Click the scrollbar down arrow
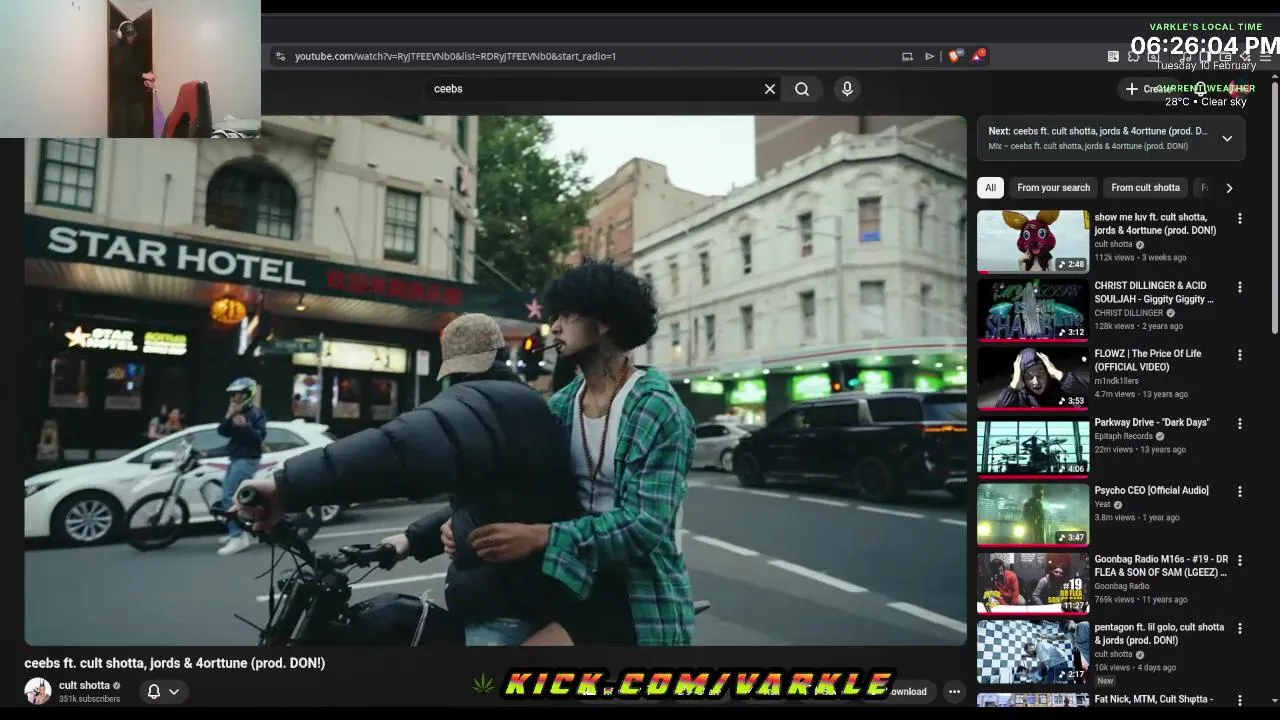Image resolution: width=1280 pixels, height=720 pixels. (x=1273, y=701)
